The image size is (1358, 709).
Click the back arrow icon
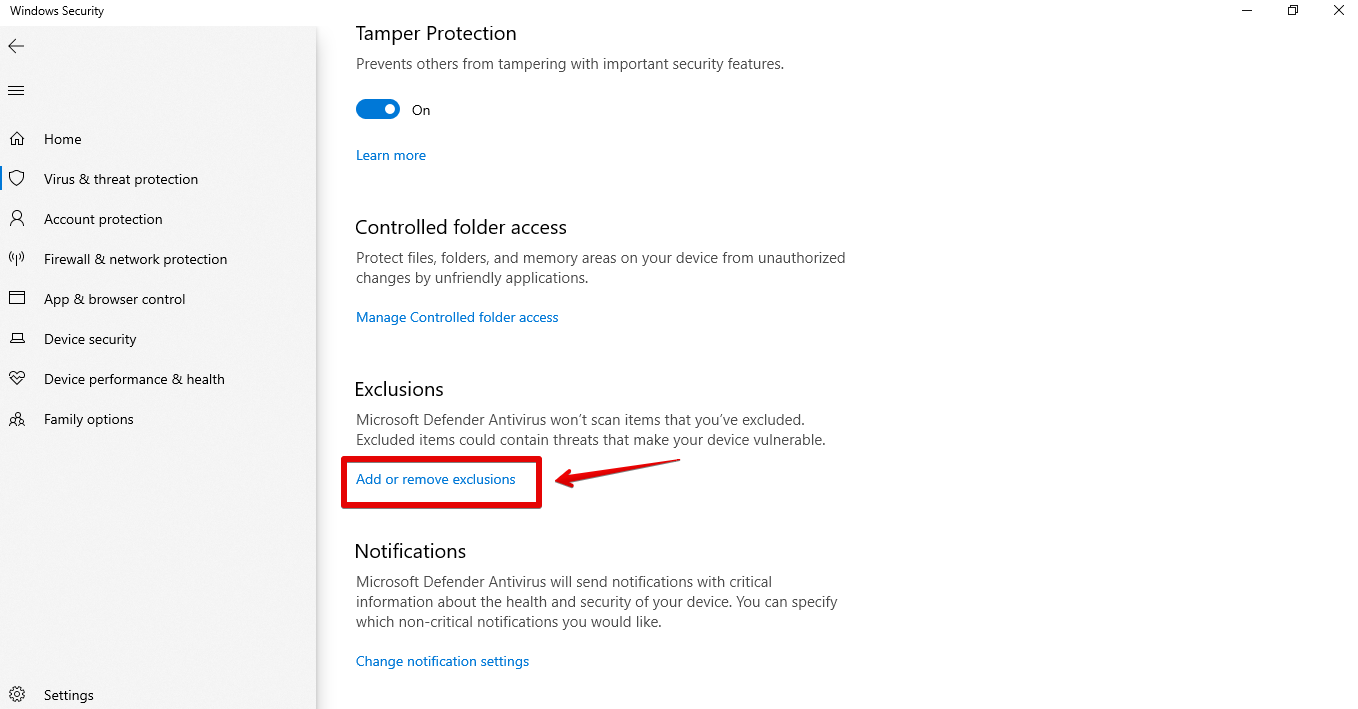(x=16, y=46)
